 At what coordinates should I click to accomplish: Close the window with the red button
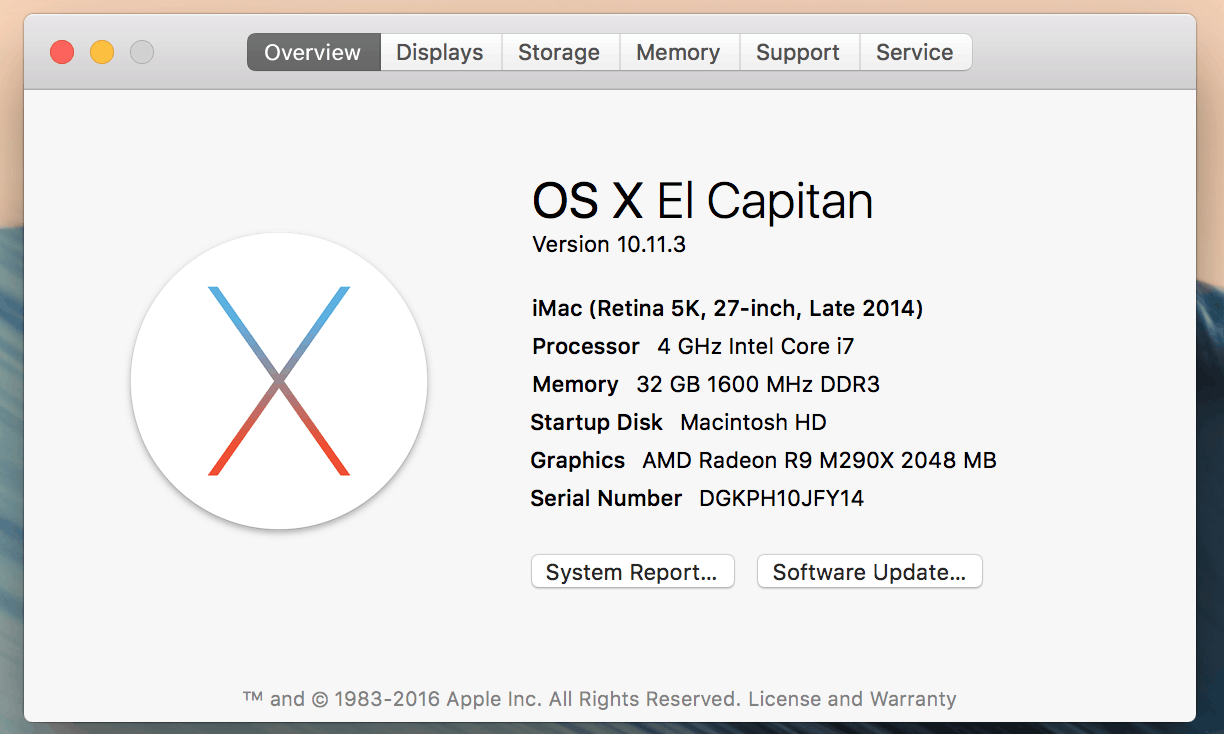(62, 52)
